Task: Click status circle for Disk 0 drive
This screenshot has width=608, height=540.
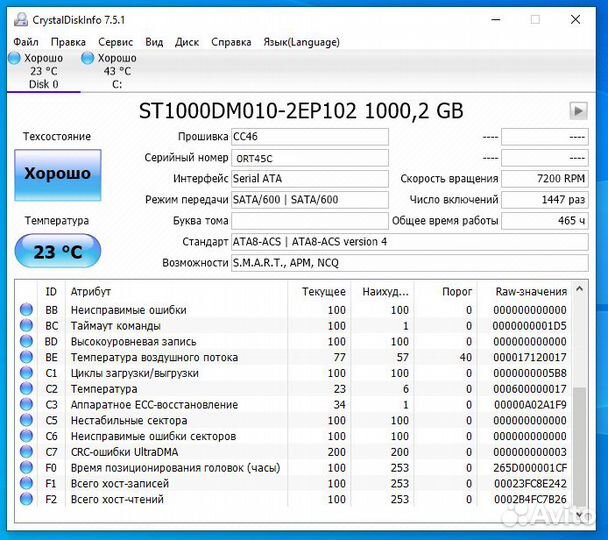Action: click(x=14, y=58)
